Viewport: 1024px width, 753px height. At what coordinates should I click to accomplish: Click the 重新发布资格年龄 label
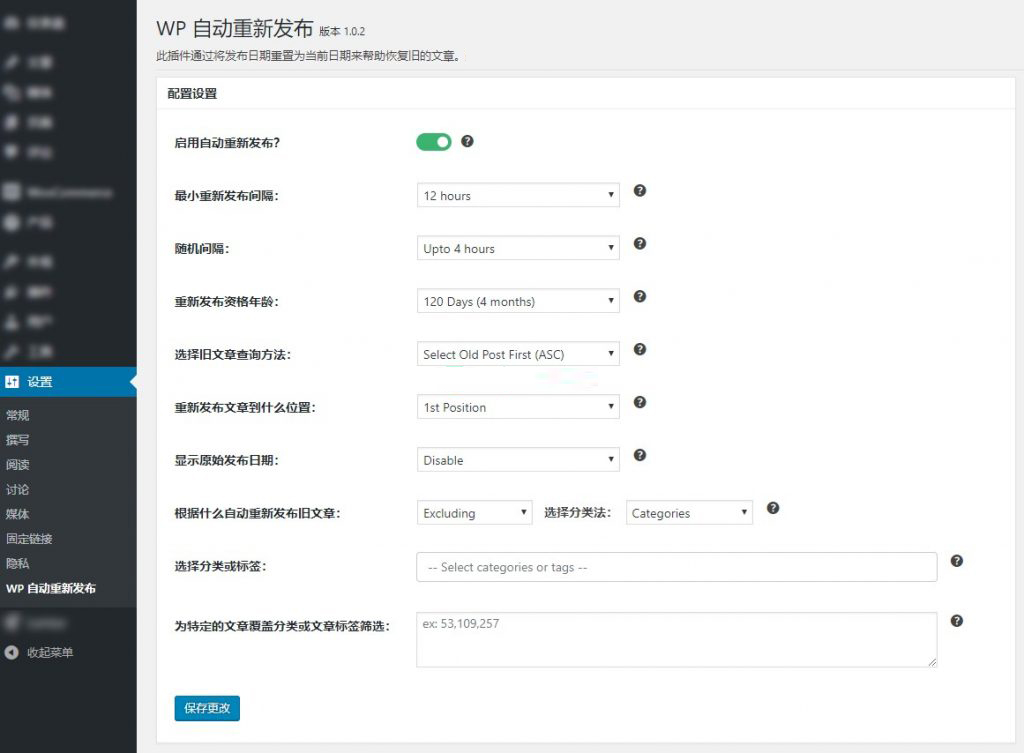227,302
